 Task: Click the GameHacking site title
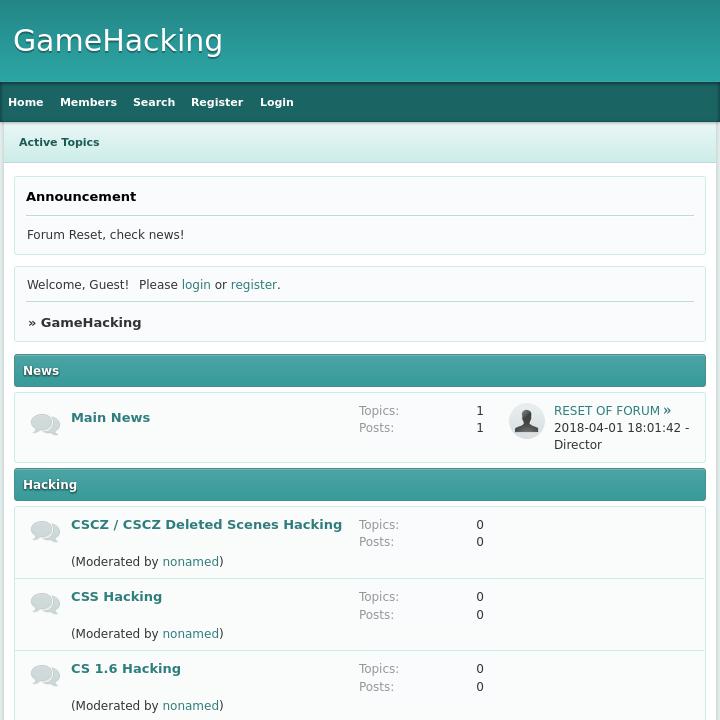point(118,41)
